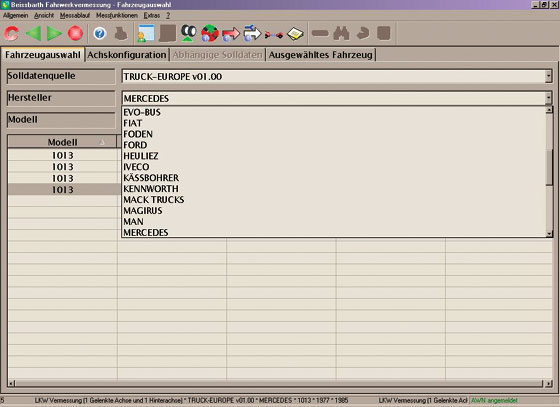Click the green forward arrow icon
Viewport: 560px width, 407px height.
[x=54, y=34]
